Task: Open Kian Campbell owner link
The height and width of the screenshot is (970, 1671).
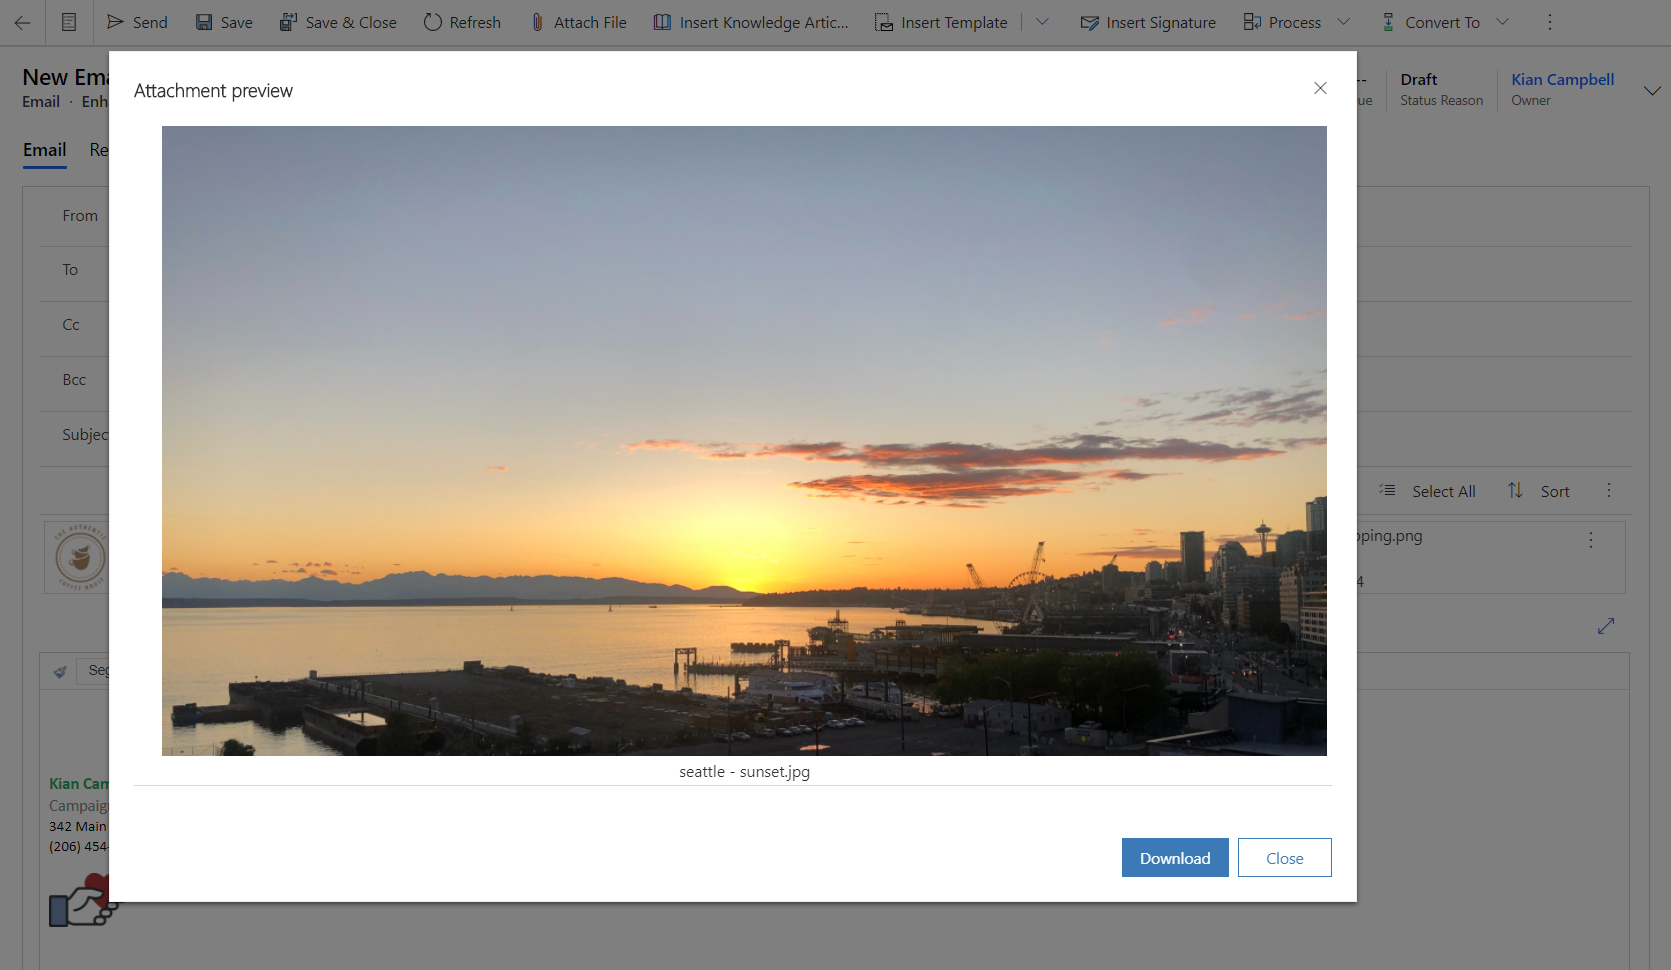Action: coord(1562,80)
